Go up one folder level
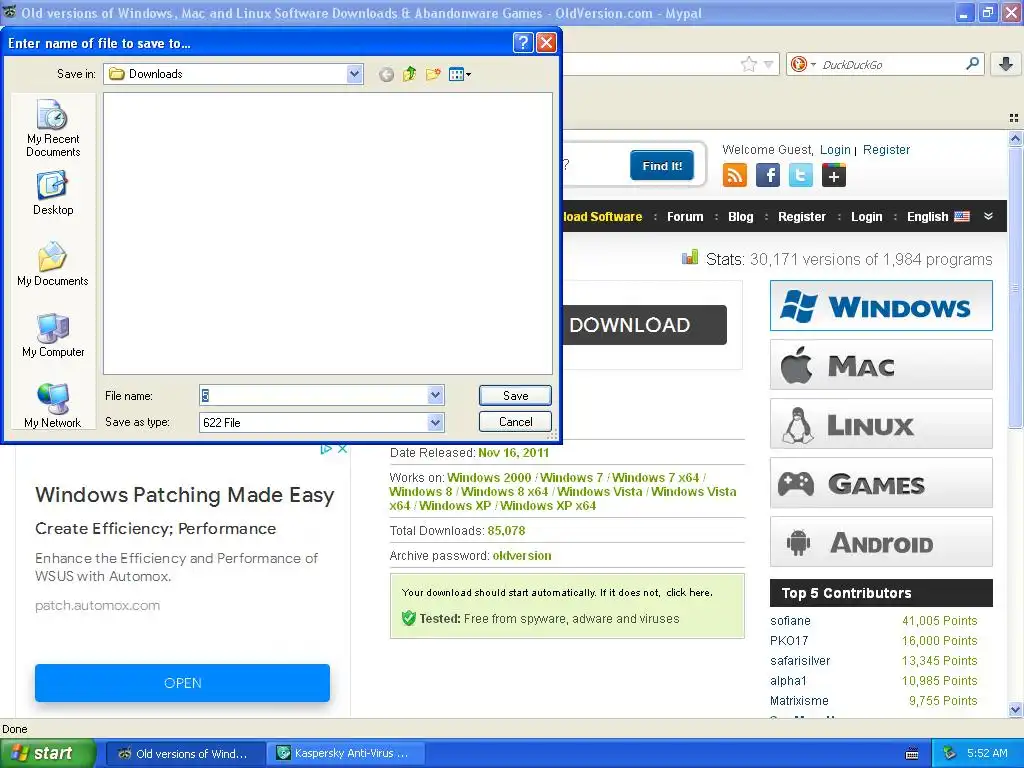Viewport: 1024px width, 768px height. [409, 74]
